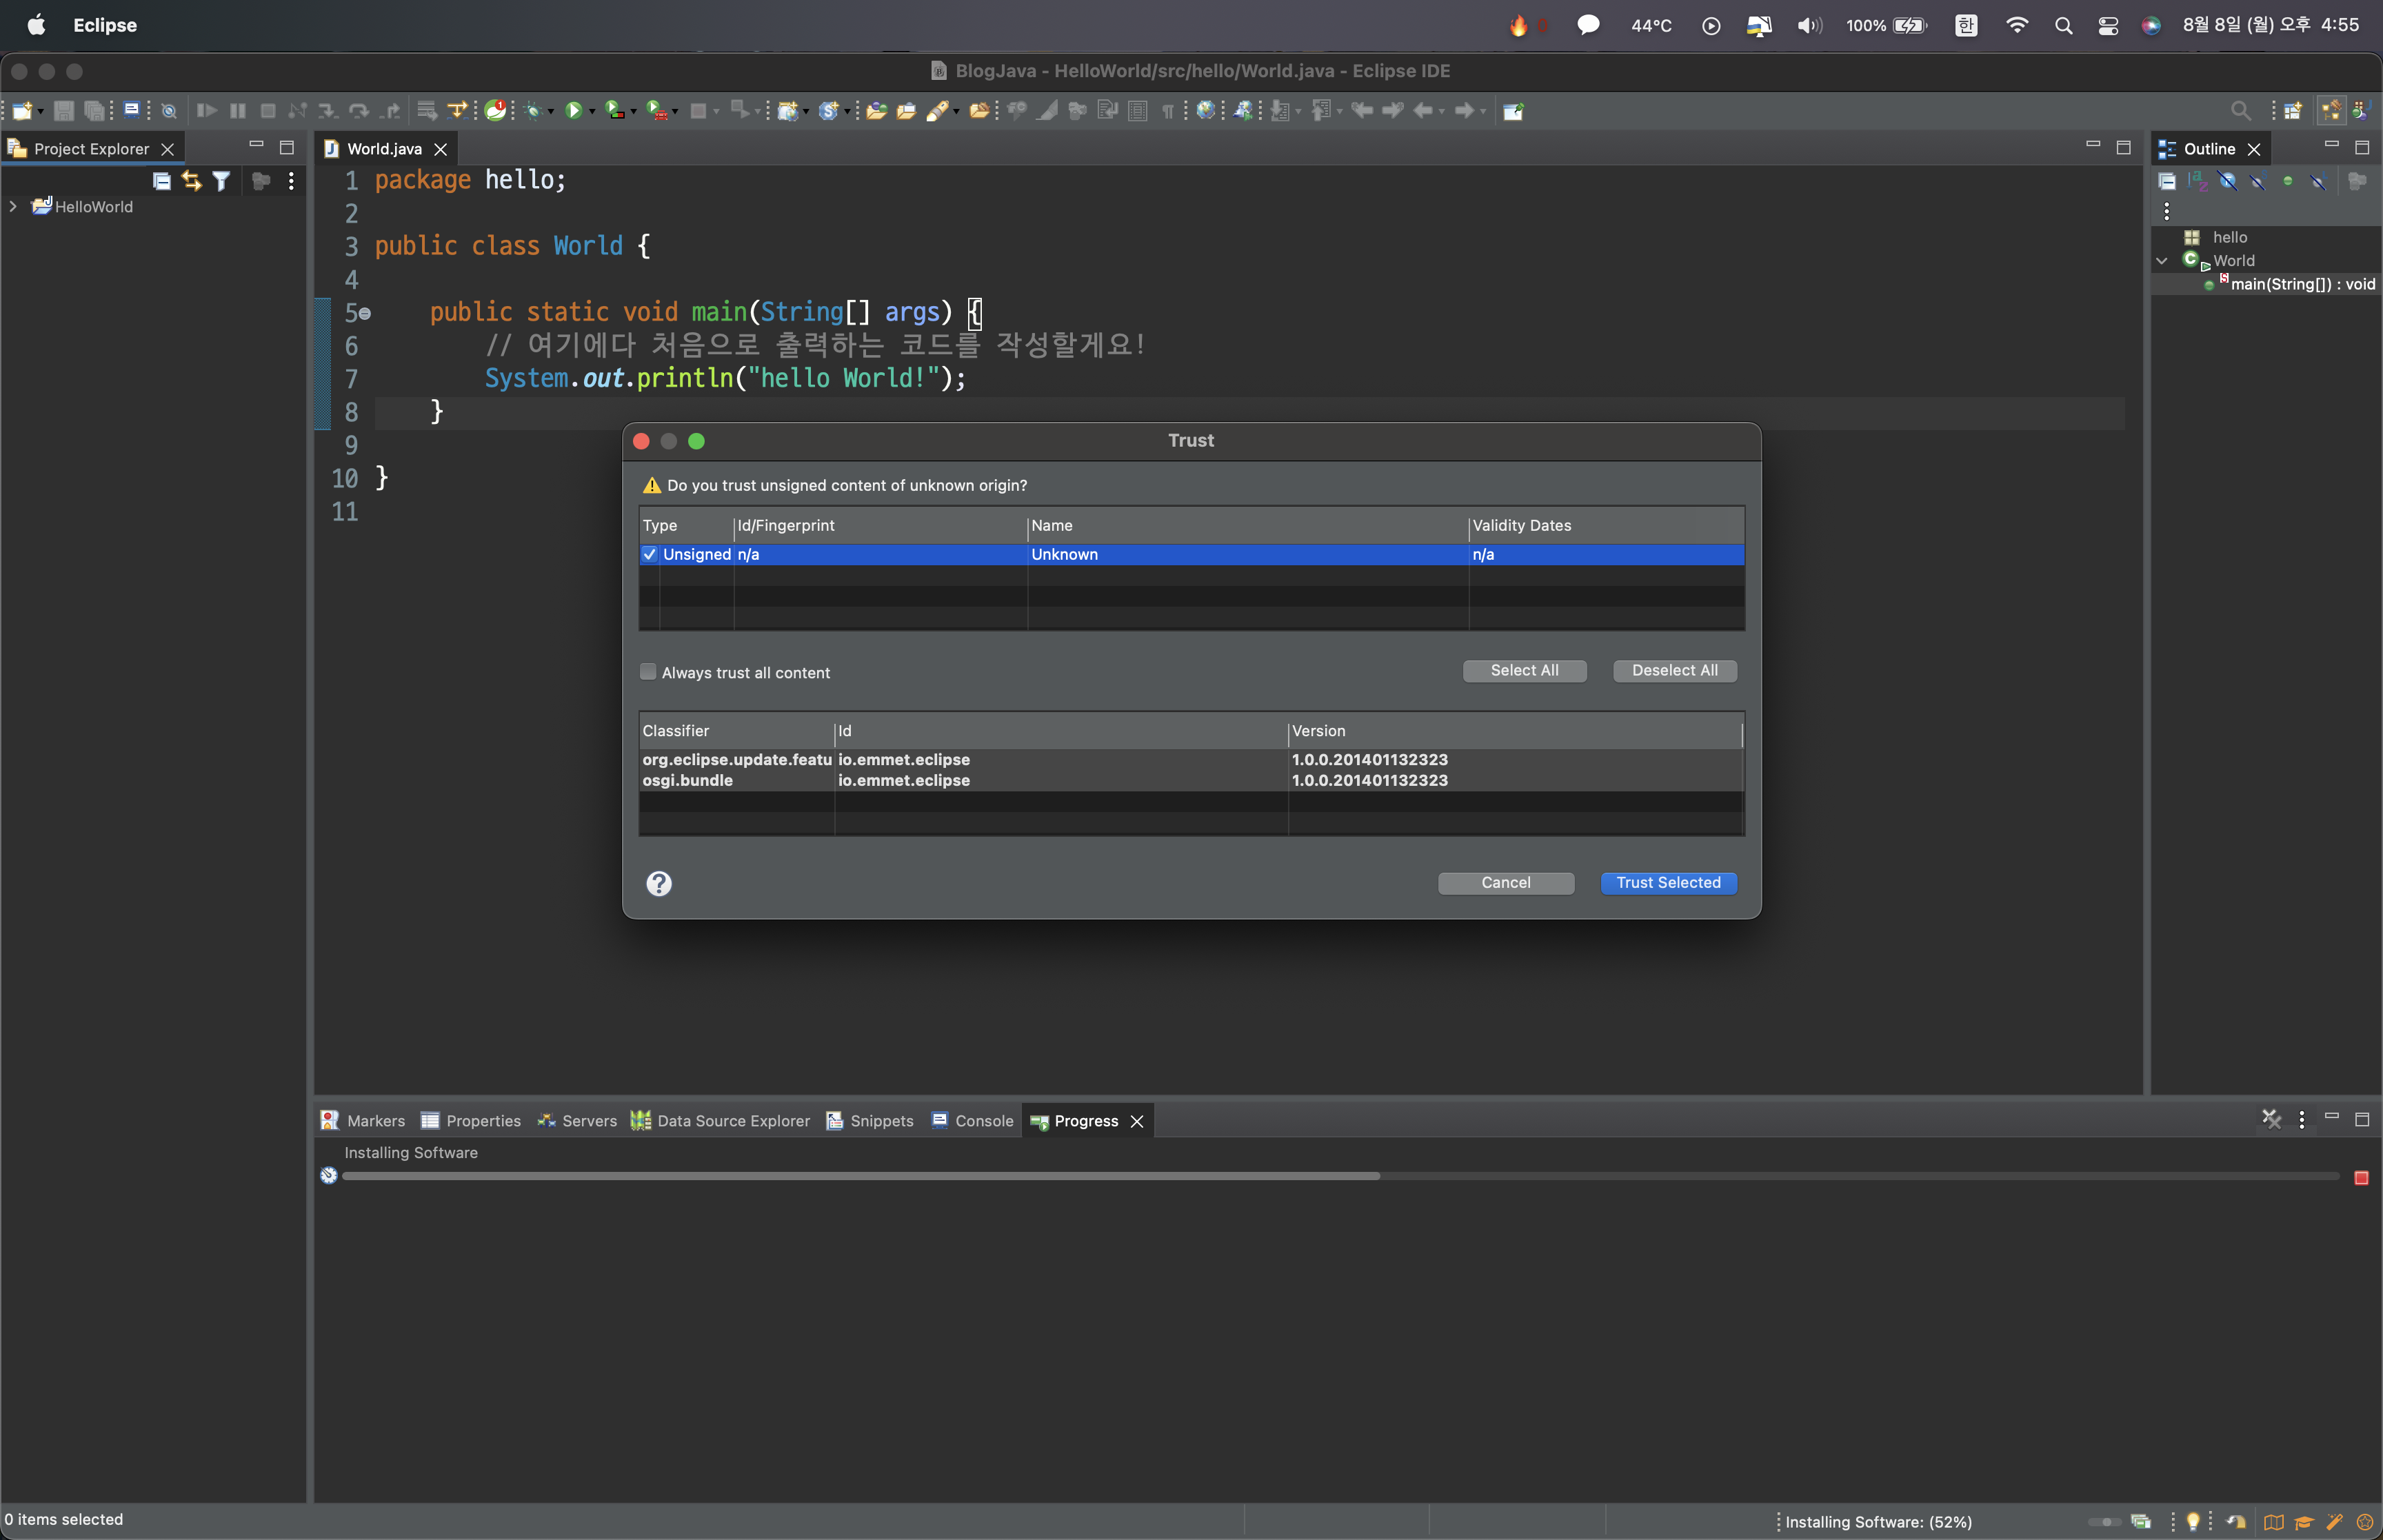Viewport: 2383px width, 1540px height.
Task: Click the green Run button in toolbar
Action: tap(573, 111)
